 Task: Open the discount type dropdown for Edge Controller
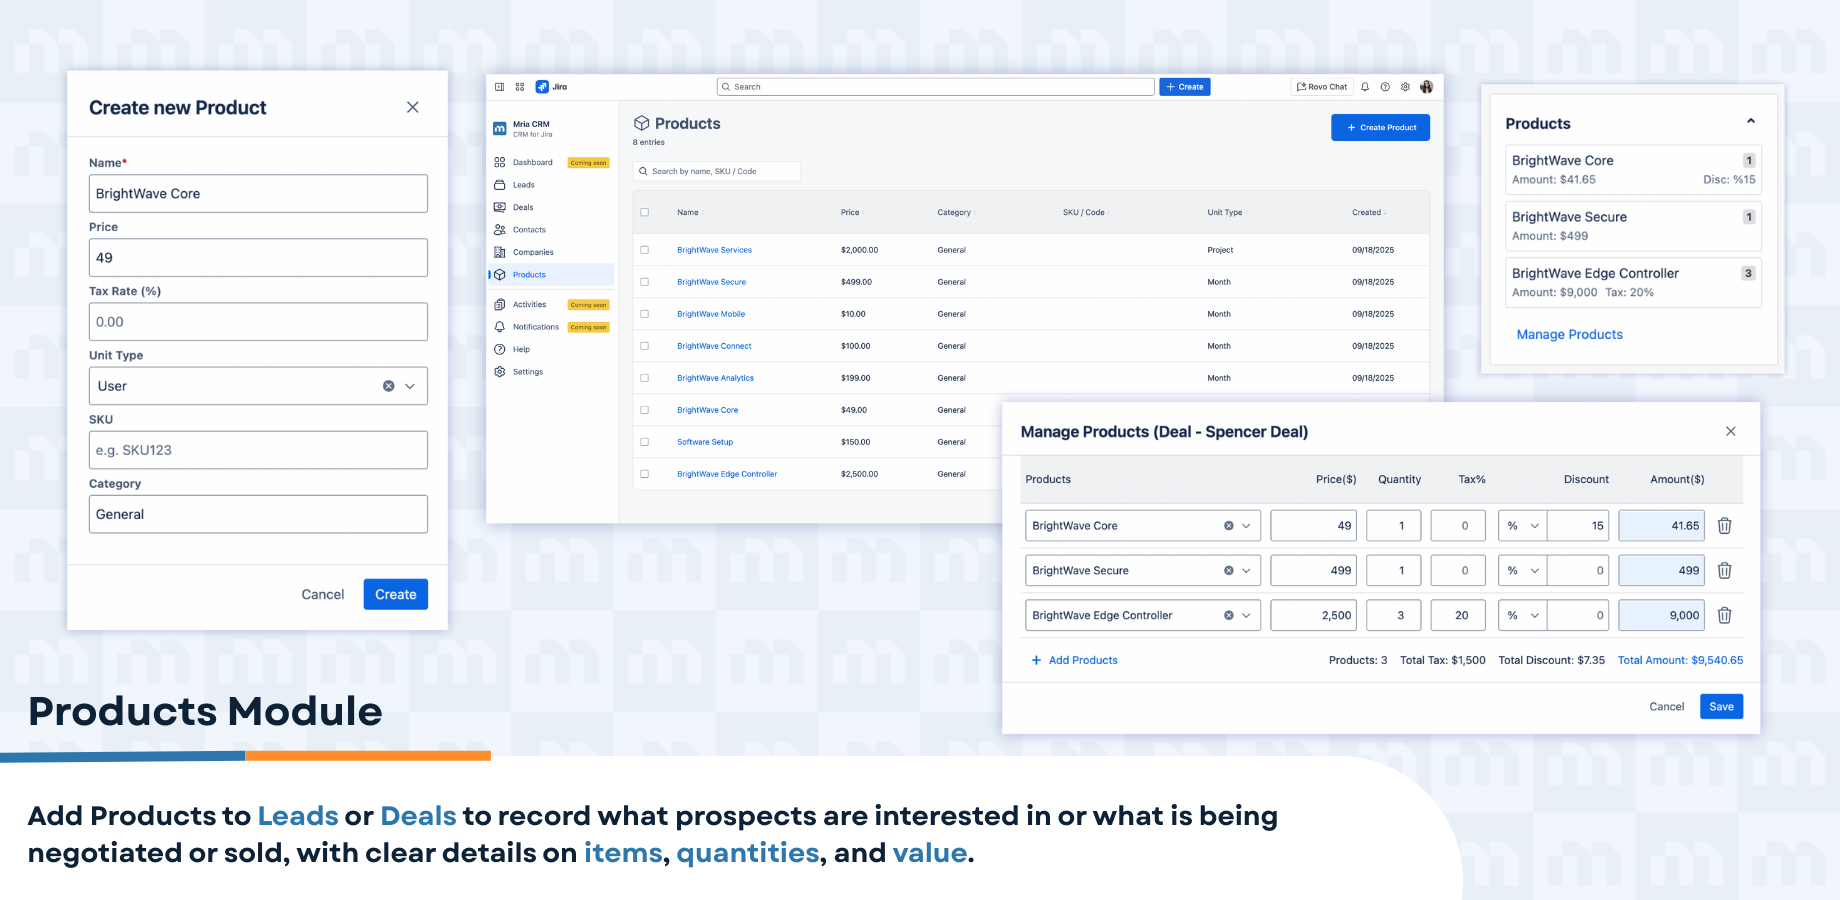(1523, 616)
